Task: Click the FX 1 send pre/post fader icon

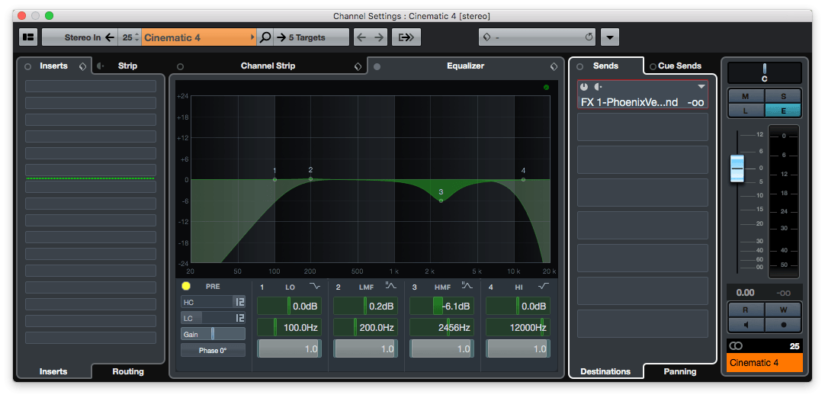Action: click(x=598, y=86)
